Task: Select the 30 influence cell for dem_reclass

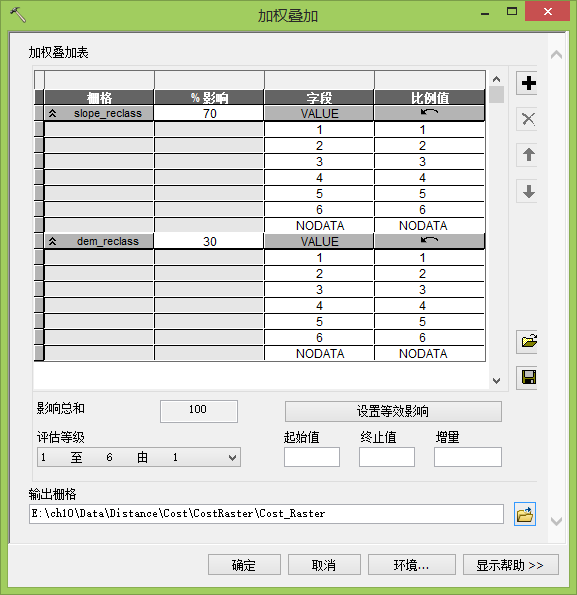Action: 209,241
